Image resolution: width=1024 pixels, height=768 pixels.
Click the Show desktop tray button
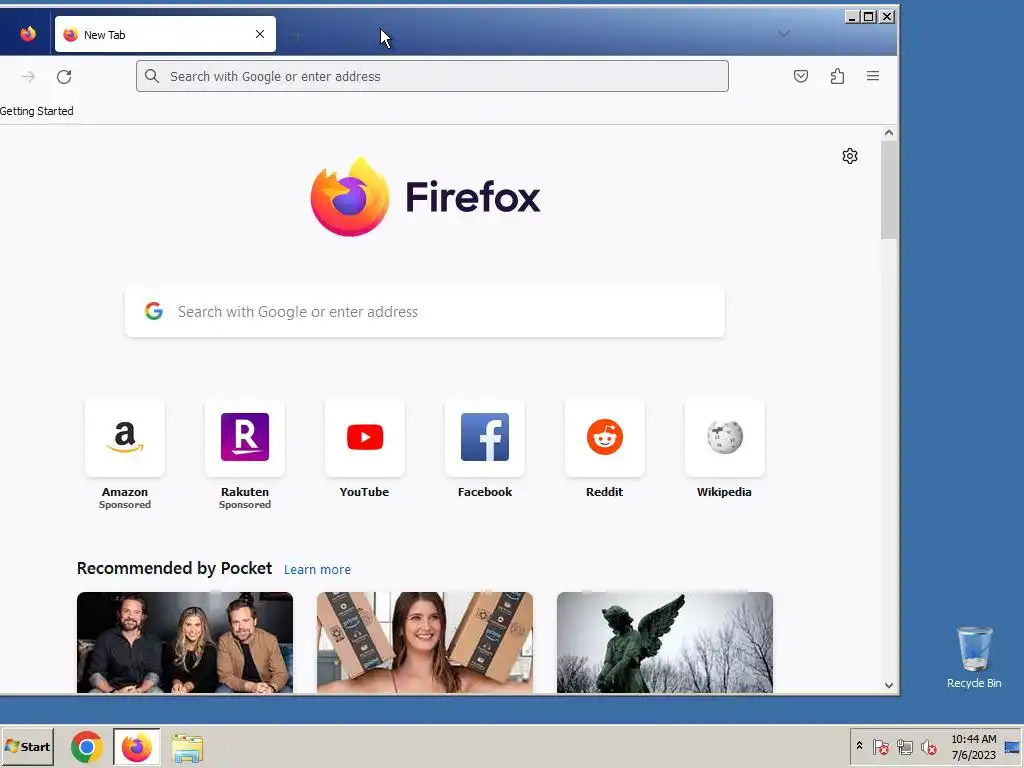pos(1012,747)
